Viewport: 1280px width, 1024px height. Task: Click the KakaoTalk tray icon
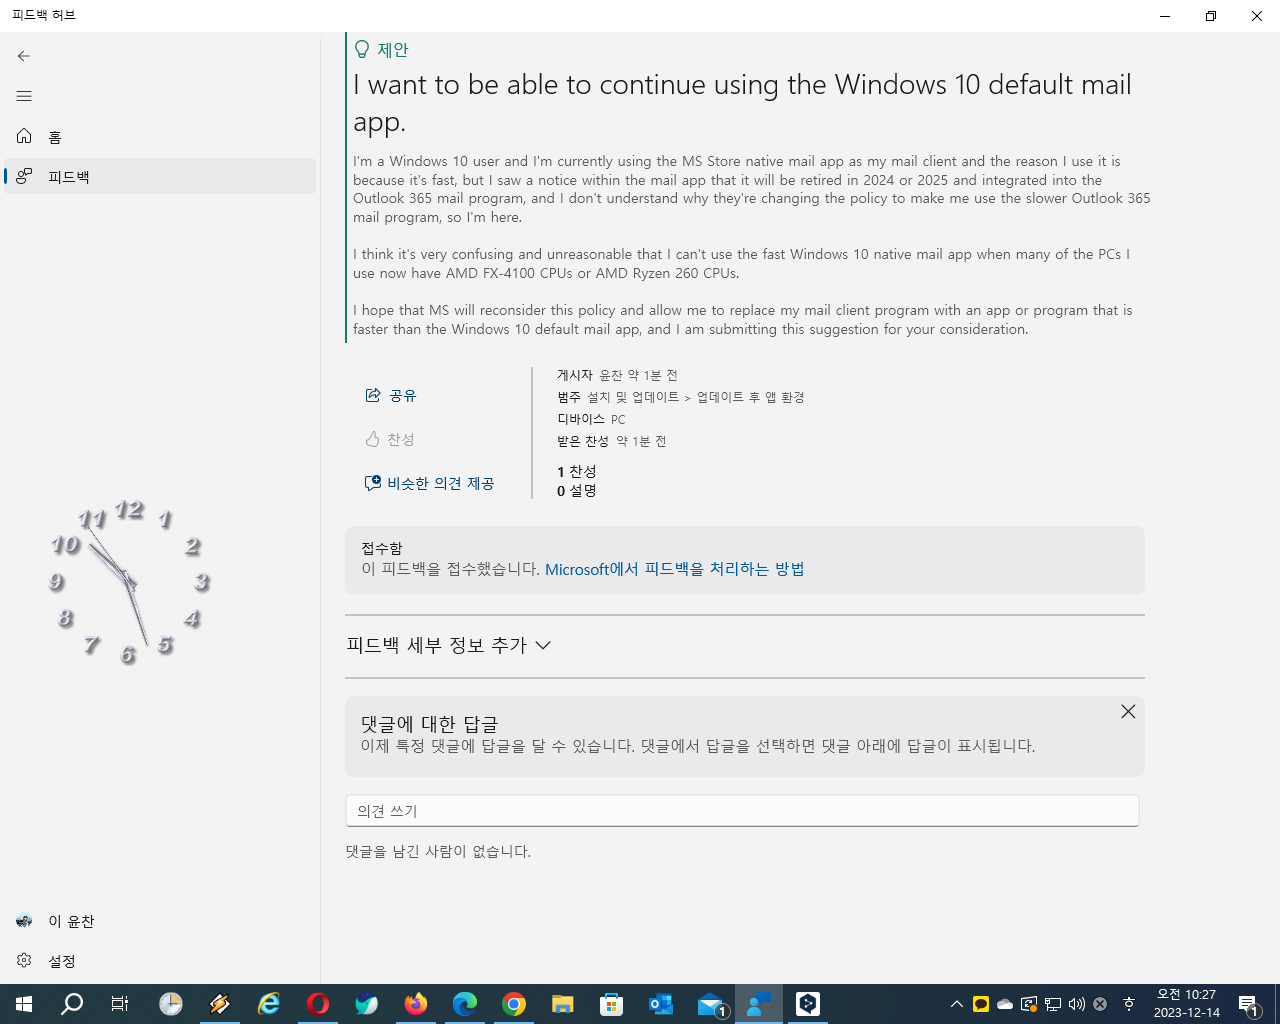(x=981, y=1004)
